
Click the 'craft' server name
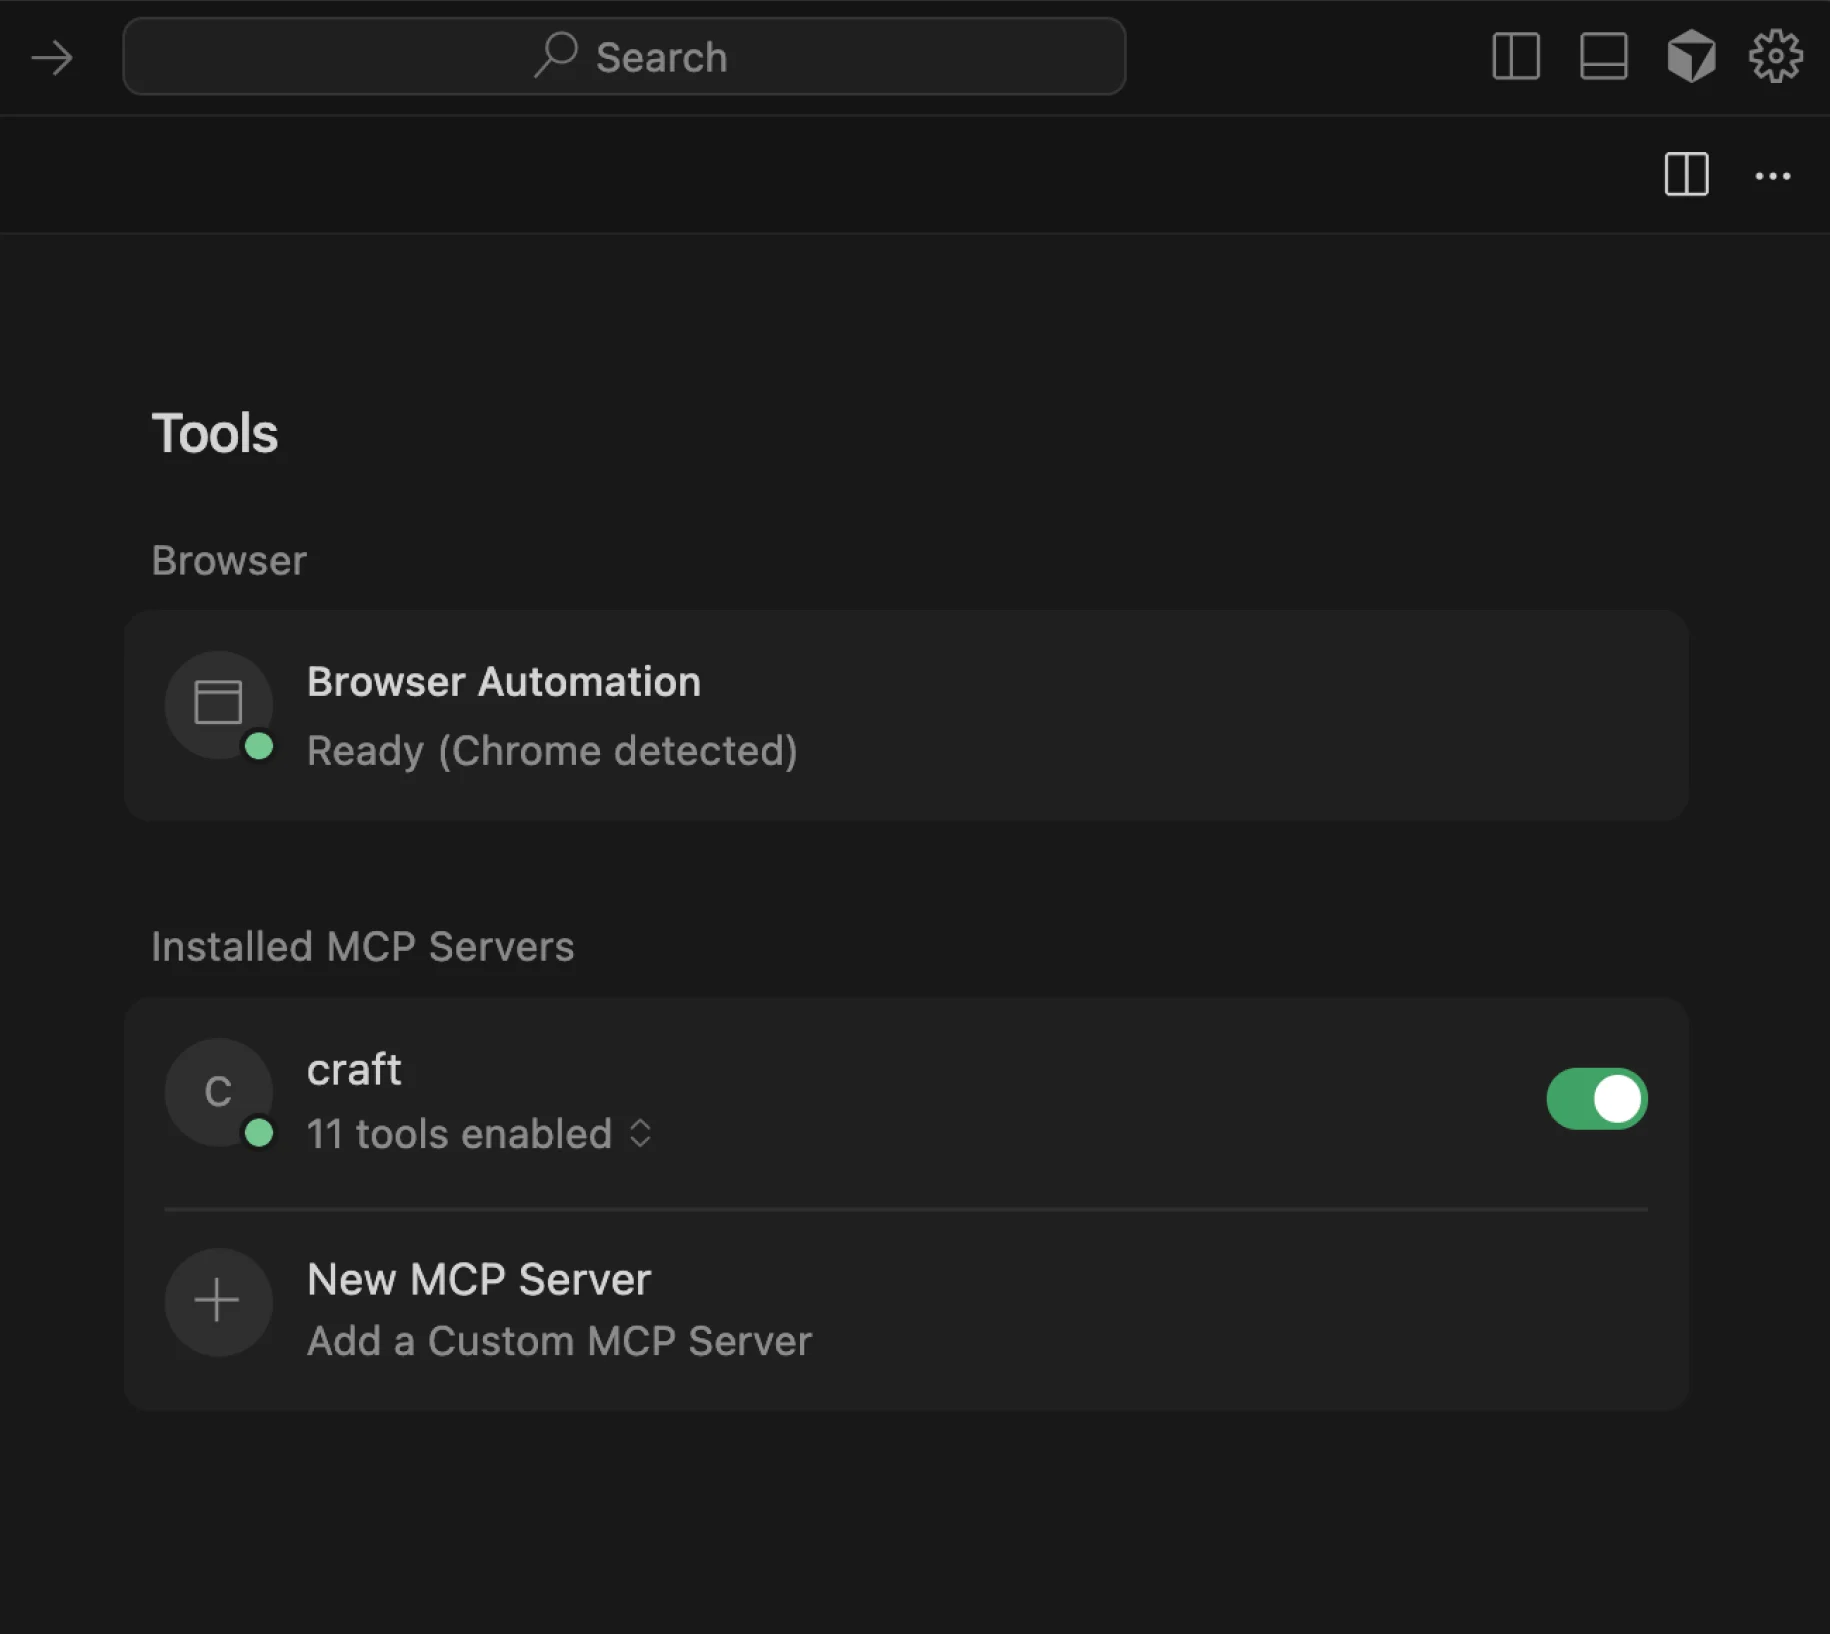coord(354,1068)
